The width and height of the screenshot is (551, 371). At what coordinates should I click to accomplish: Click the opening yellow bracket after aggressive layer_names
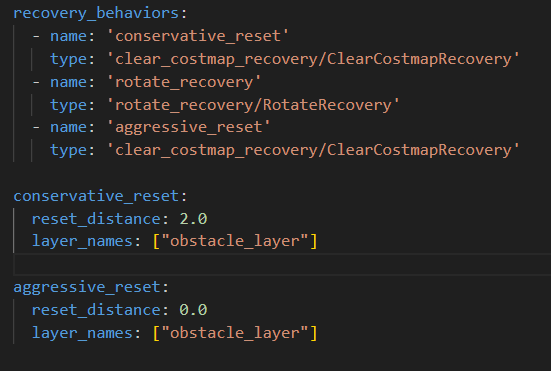click(x=156, y=333)
